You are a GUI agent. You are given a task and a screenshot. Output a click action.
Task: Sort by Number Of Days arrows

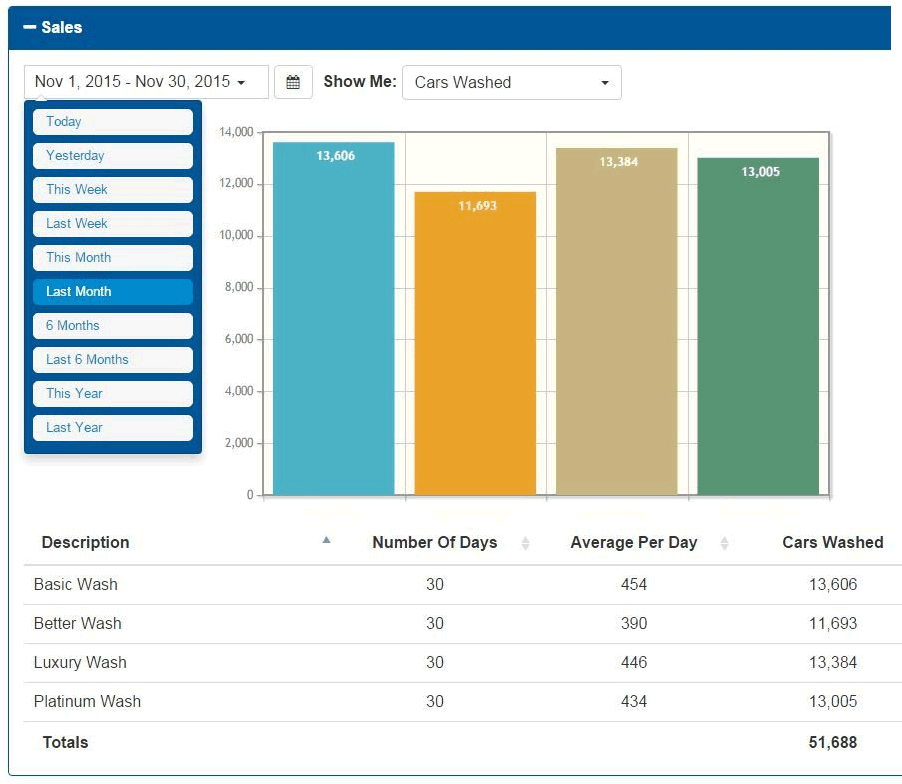click(x=525, y=543)
